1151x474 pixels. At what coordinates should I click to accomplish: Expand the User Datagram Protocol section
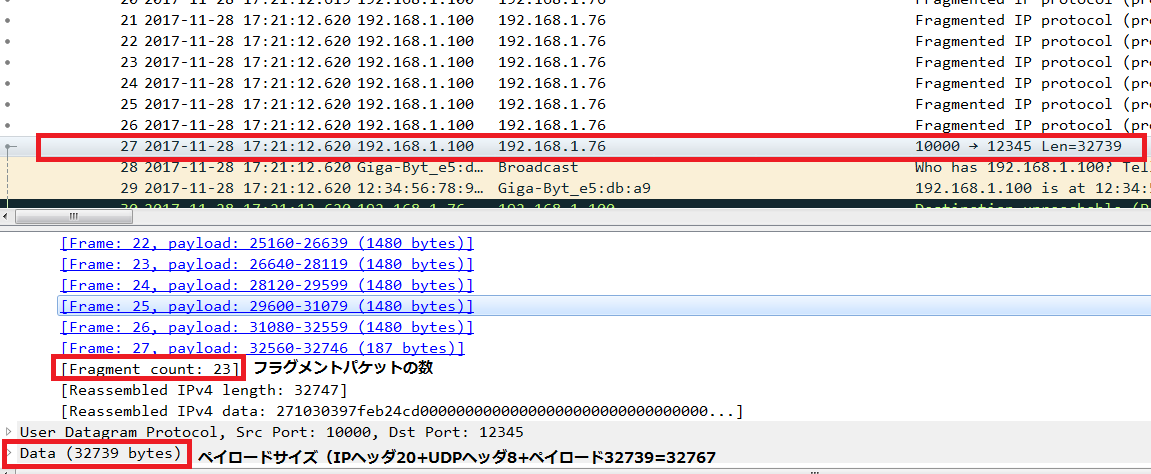point(10,431)
